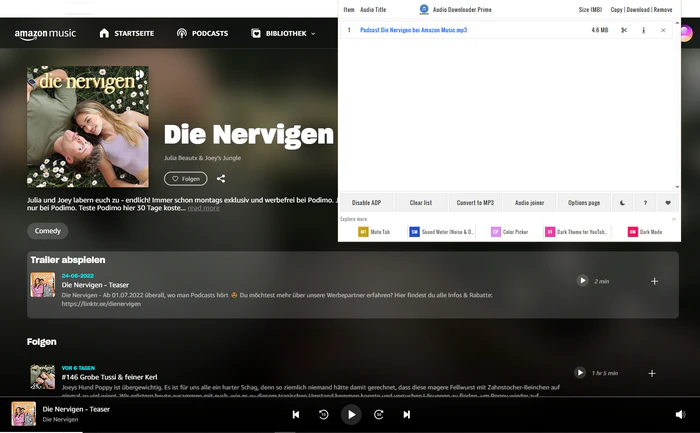Image resolution: width=700 pixels, height=433 pixels.
Task: Close the Explore more section
Action: tap(674, 219)
